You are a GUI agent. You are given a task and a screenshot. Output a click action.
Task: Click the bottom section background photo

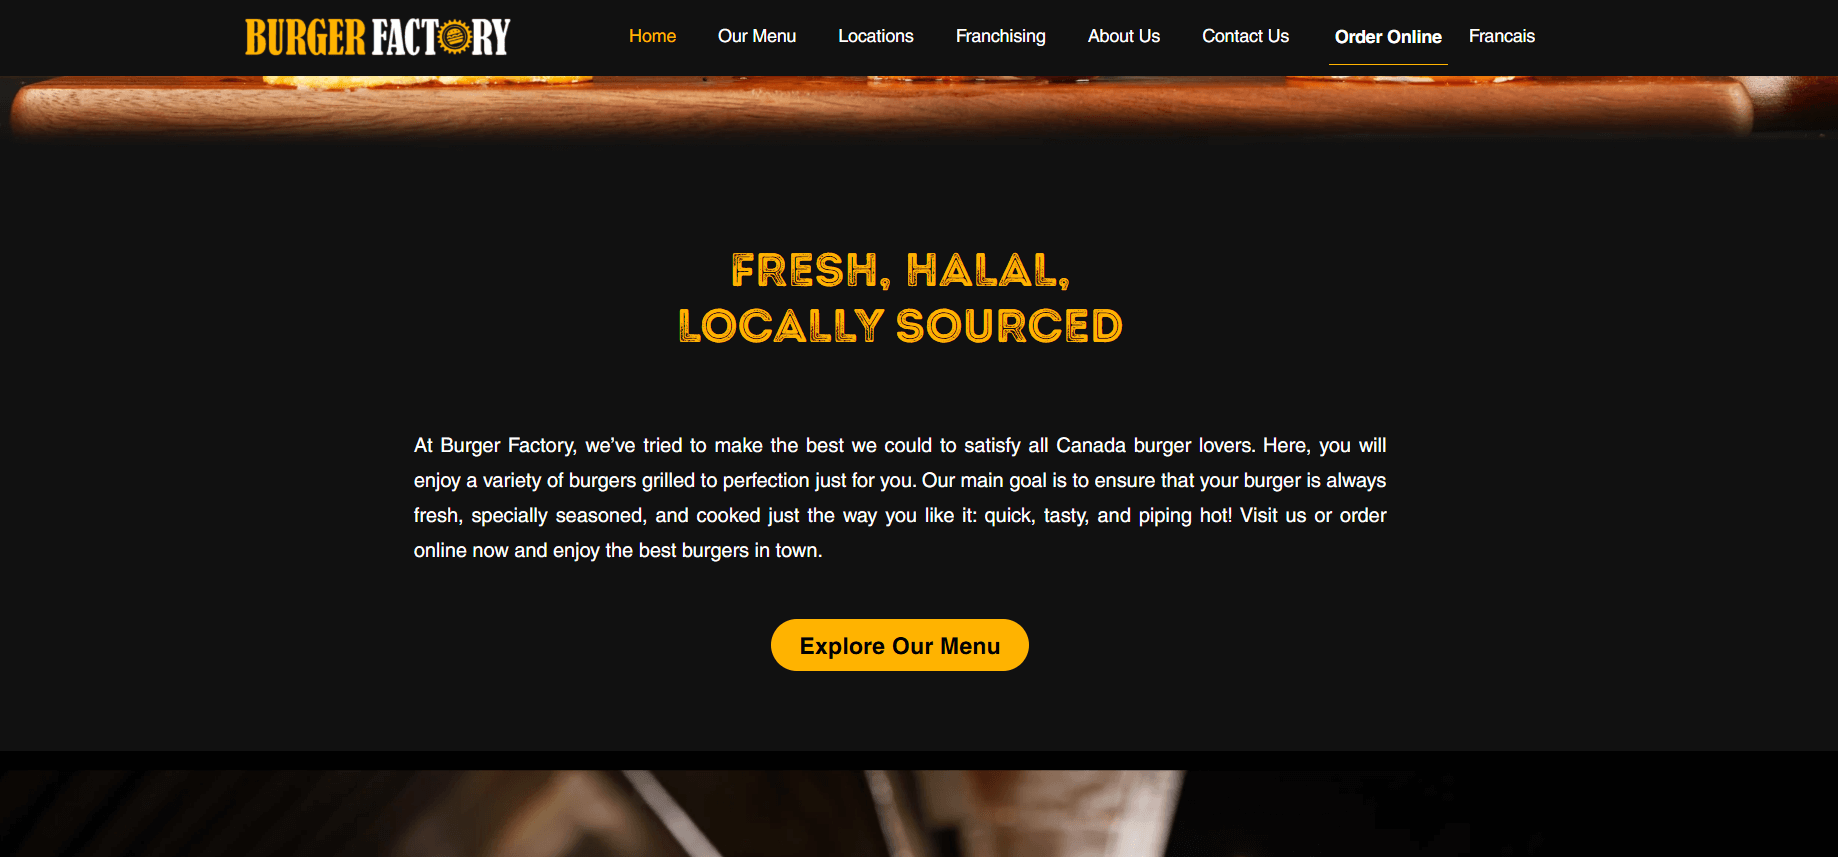coord(919,813)
